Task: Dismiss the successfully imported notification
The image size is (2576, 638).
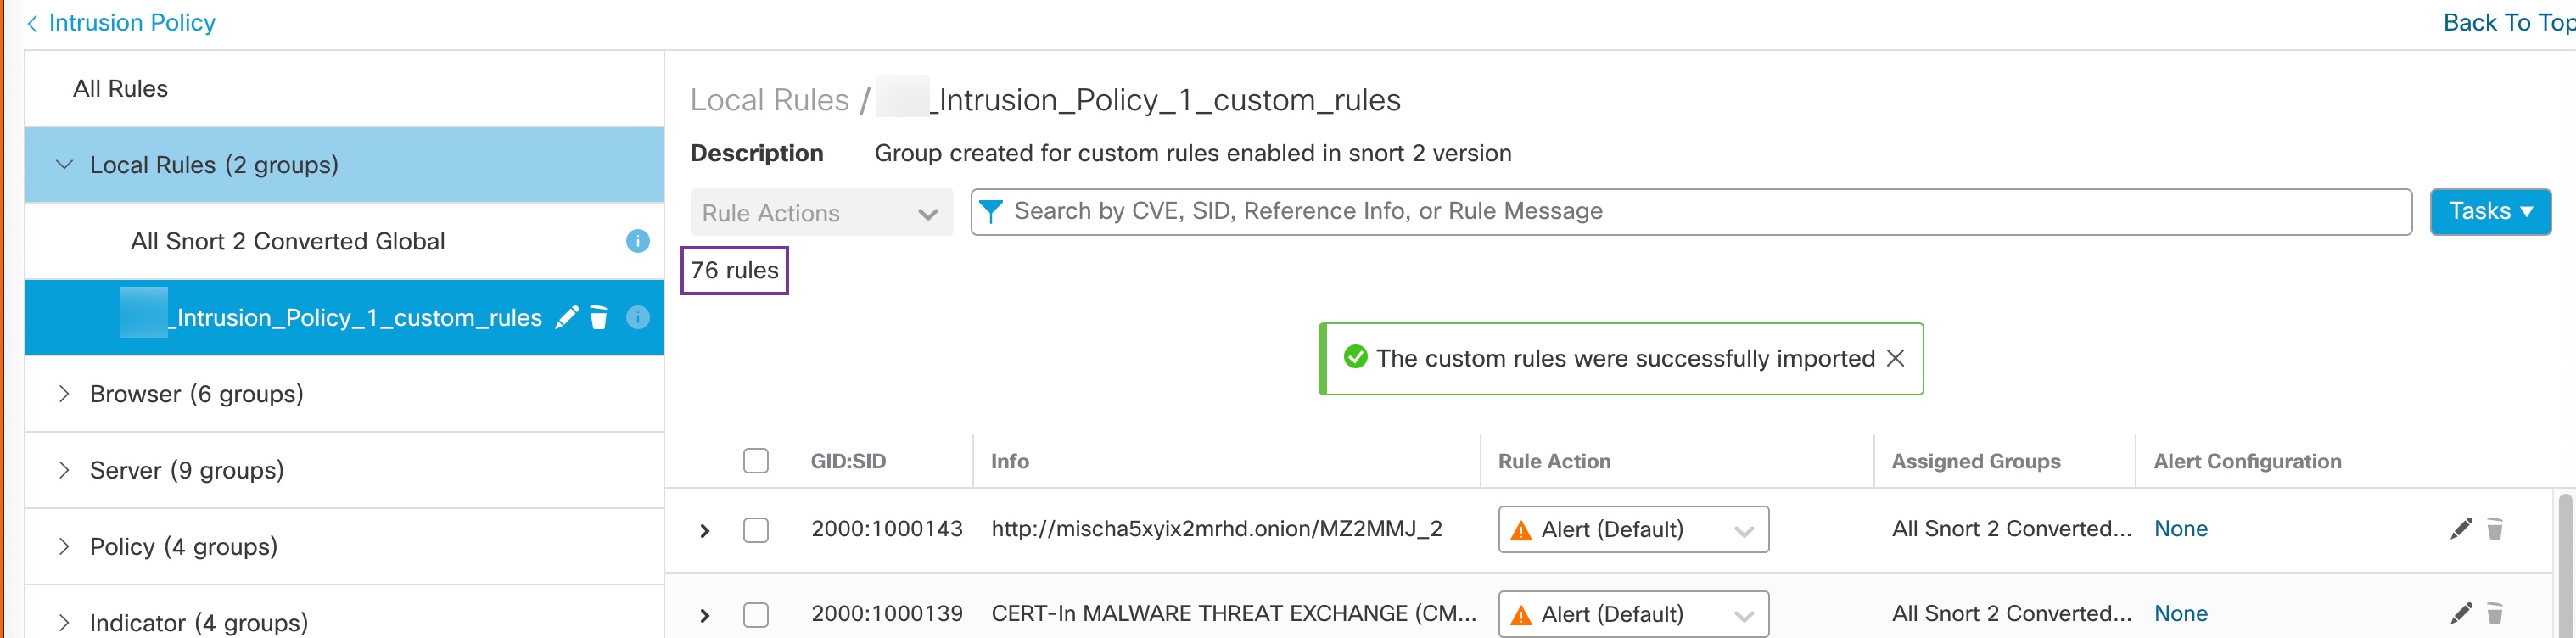Action: (x=1895, y=358)
